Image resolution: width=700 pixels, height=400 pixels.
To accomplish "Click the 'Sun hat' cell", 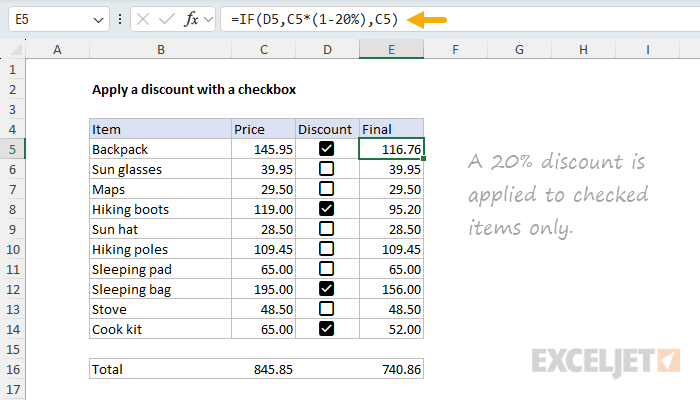I will coord(160,229).
